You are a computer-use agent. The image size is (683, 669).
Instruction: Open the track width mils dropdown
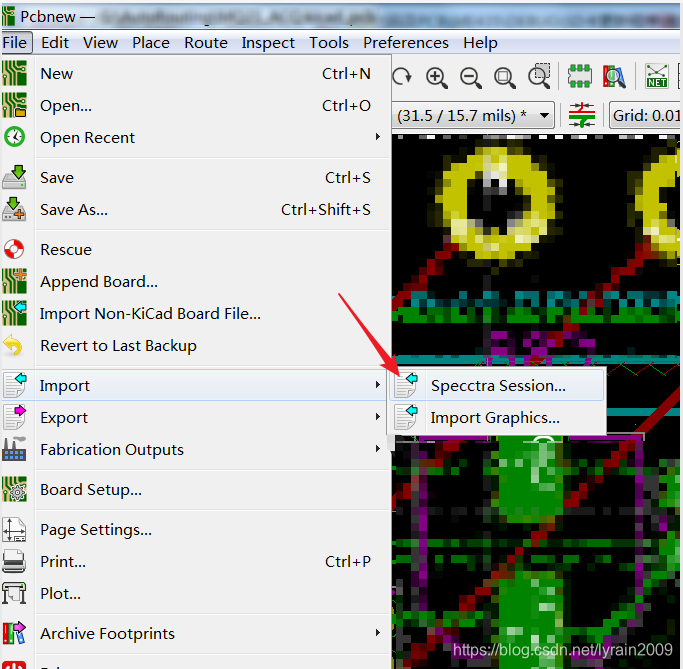pos(473,115)
